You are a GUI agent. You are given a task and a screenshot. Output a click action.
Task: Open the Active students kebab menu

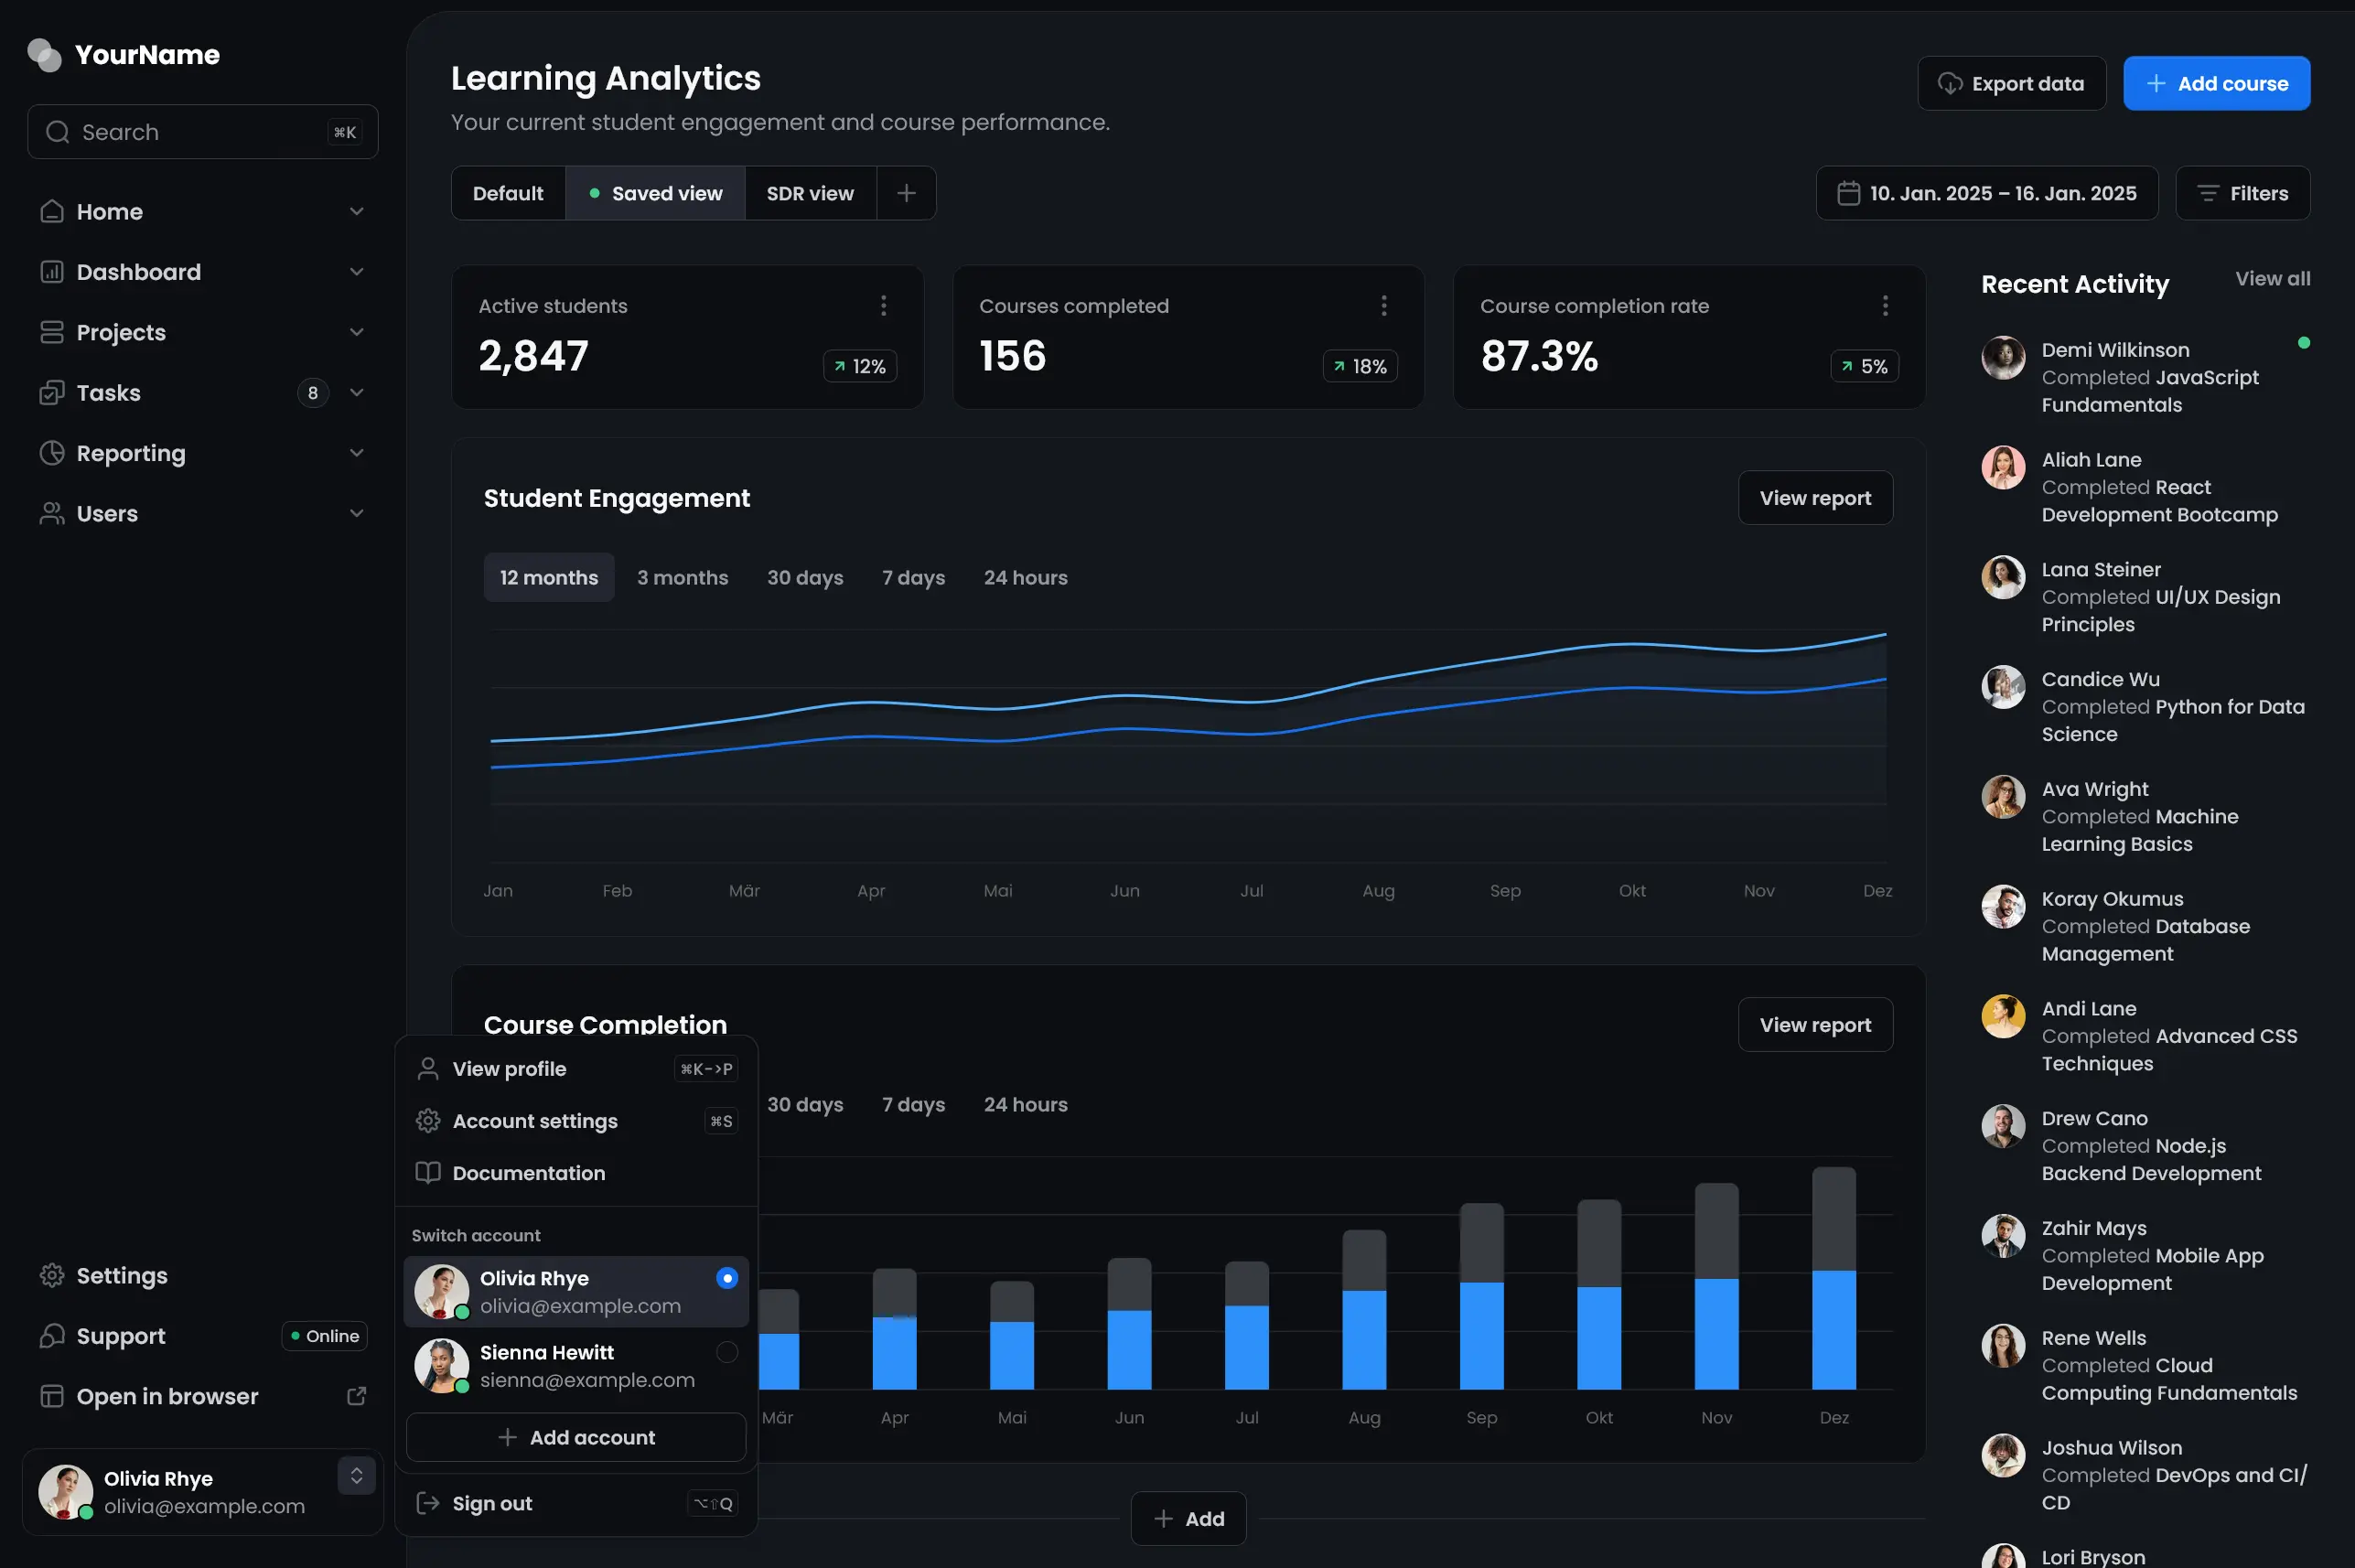(x=883, y=306)
